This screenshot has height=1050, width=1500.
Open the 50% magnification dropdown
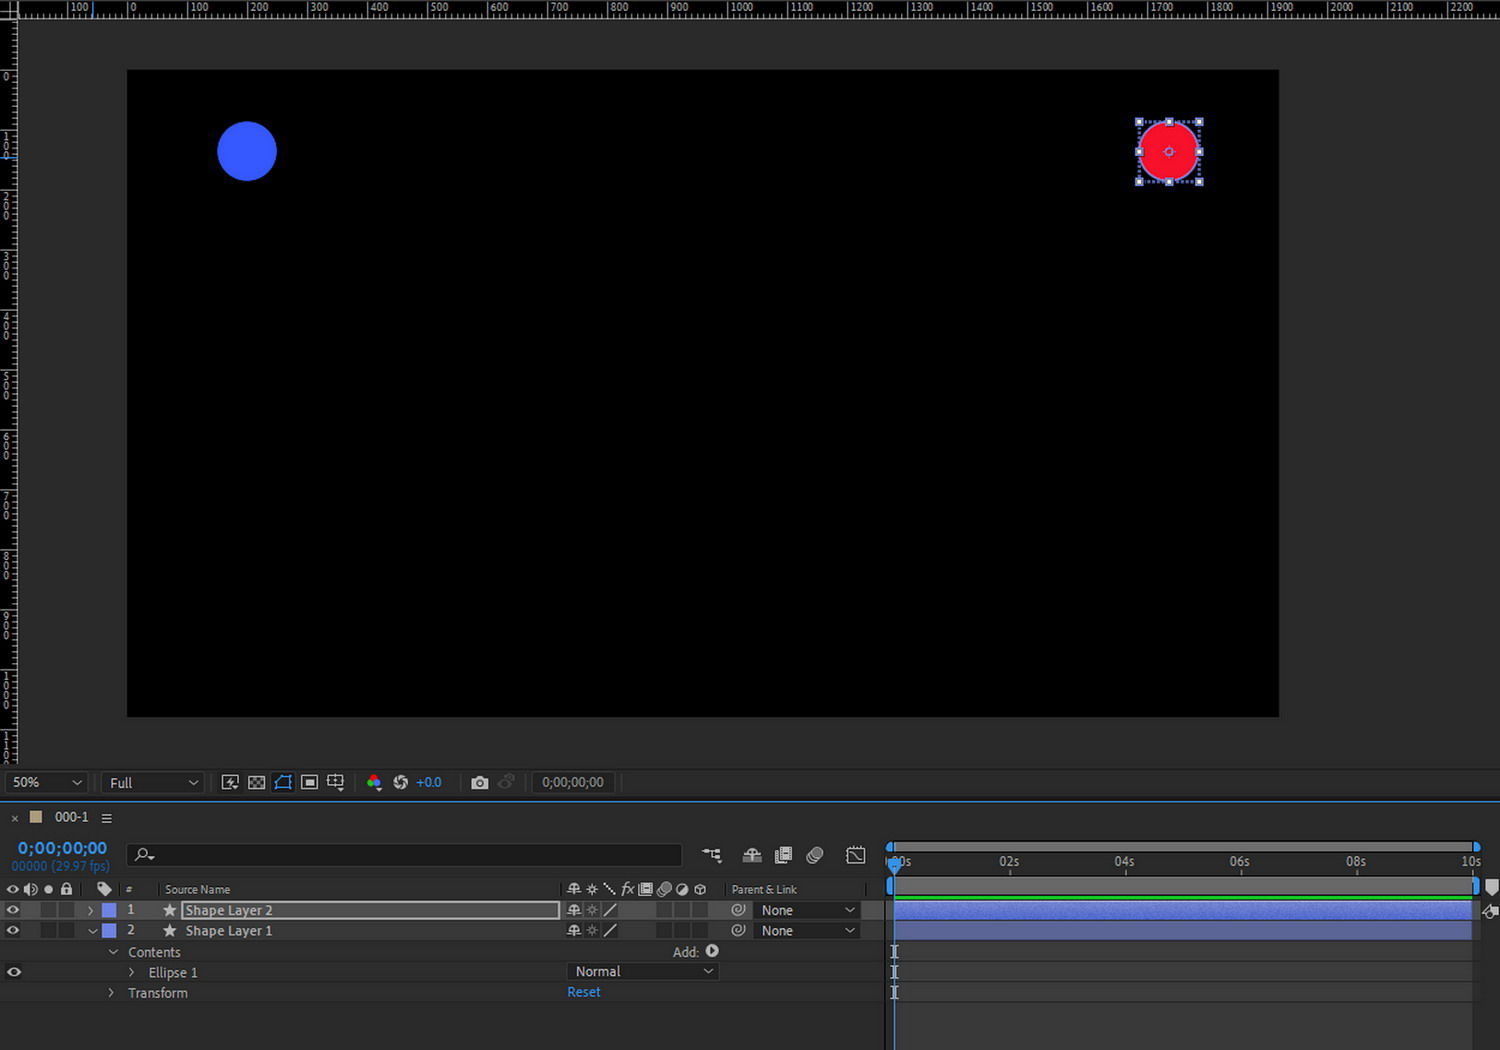click(46, 782)
